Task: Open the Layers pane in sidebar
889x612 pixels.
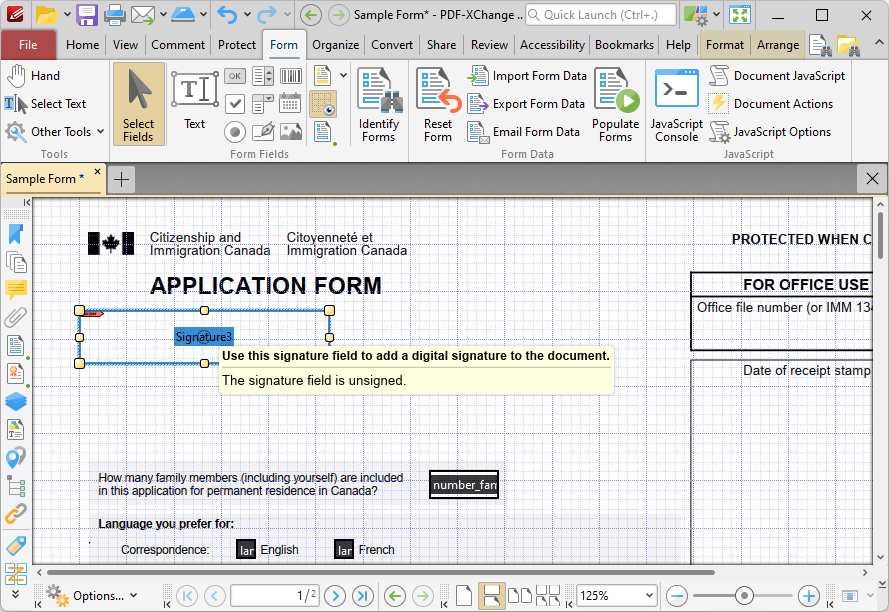Action: point(15,401)
